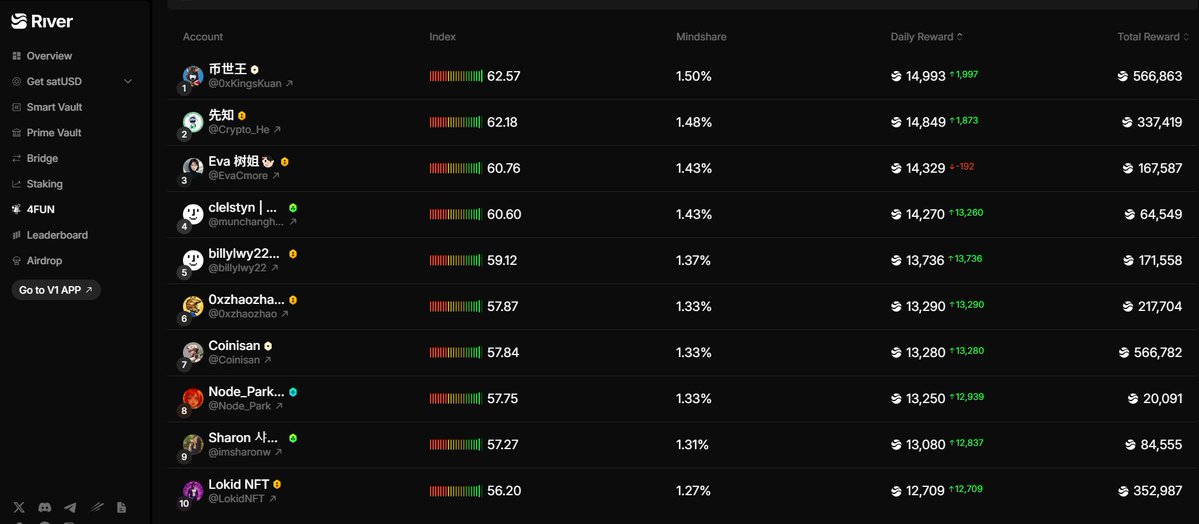Click the avatar of Coinisan
1199x524 pixels.
click(193, 352)
